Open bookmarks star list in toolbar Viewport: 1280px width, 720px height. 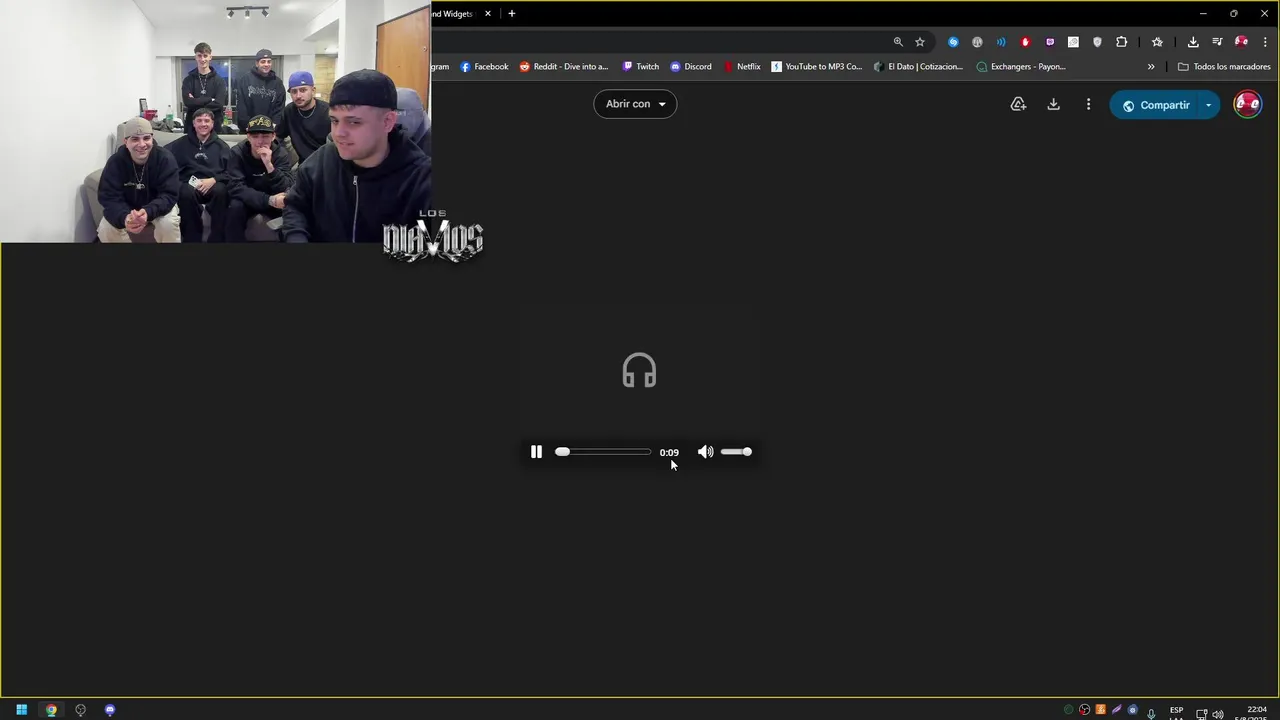pyautogui.click(x=1157, y=42)
